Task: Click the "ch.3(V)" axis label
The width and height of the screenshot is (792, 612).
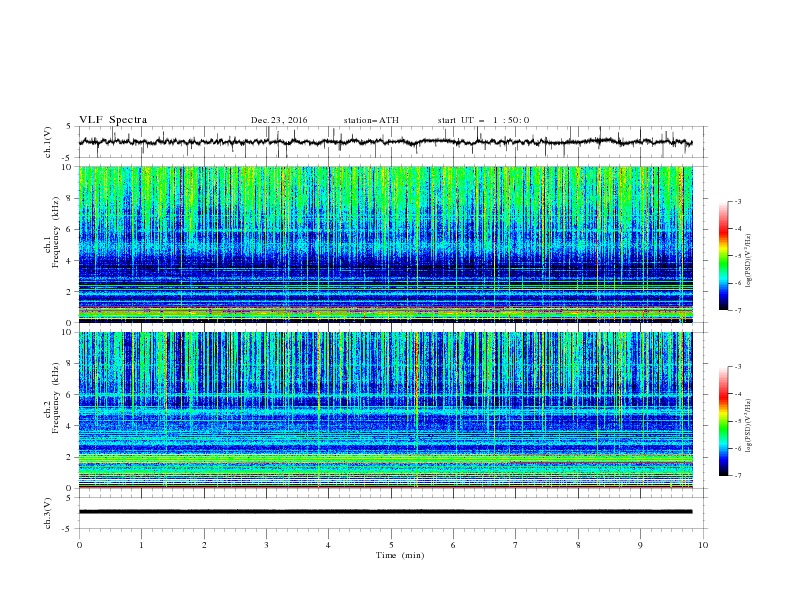Action: click(x=48, y=513)
